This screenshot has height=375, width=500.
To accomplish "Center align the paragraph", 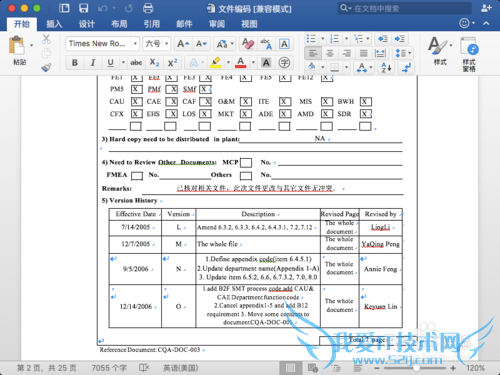I will [330, 53].
